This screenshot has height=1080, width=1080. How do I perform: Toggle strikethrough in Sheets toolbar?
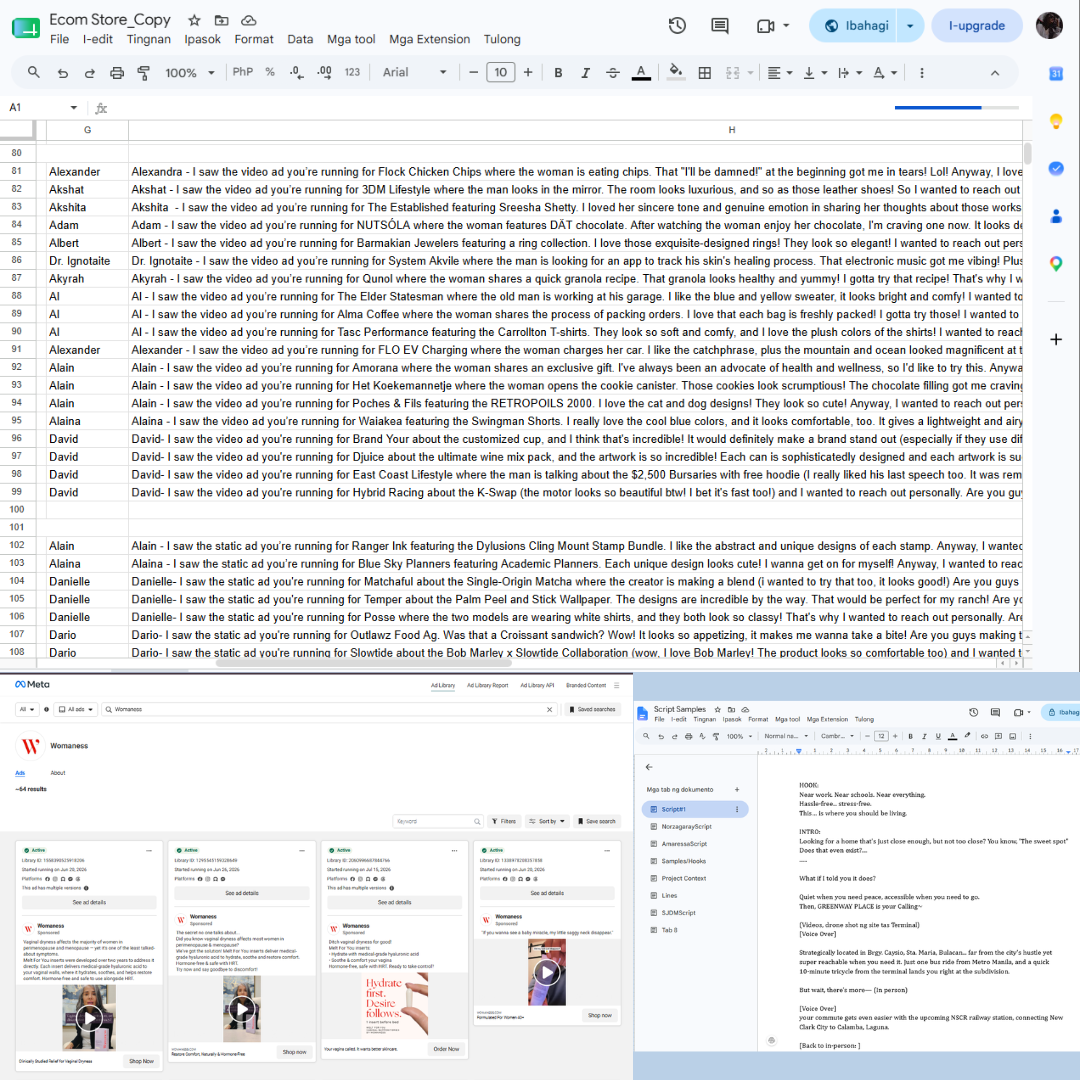click(612, 72)
